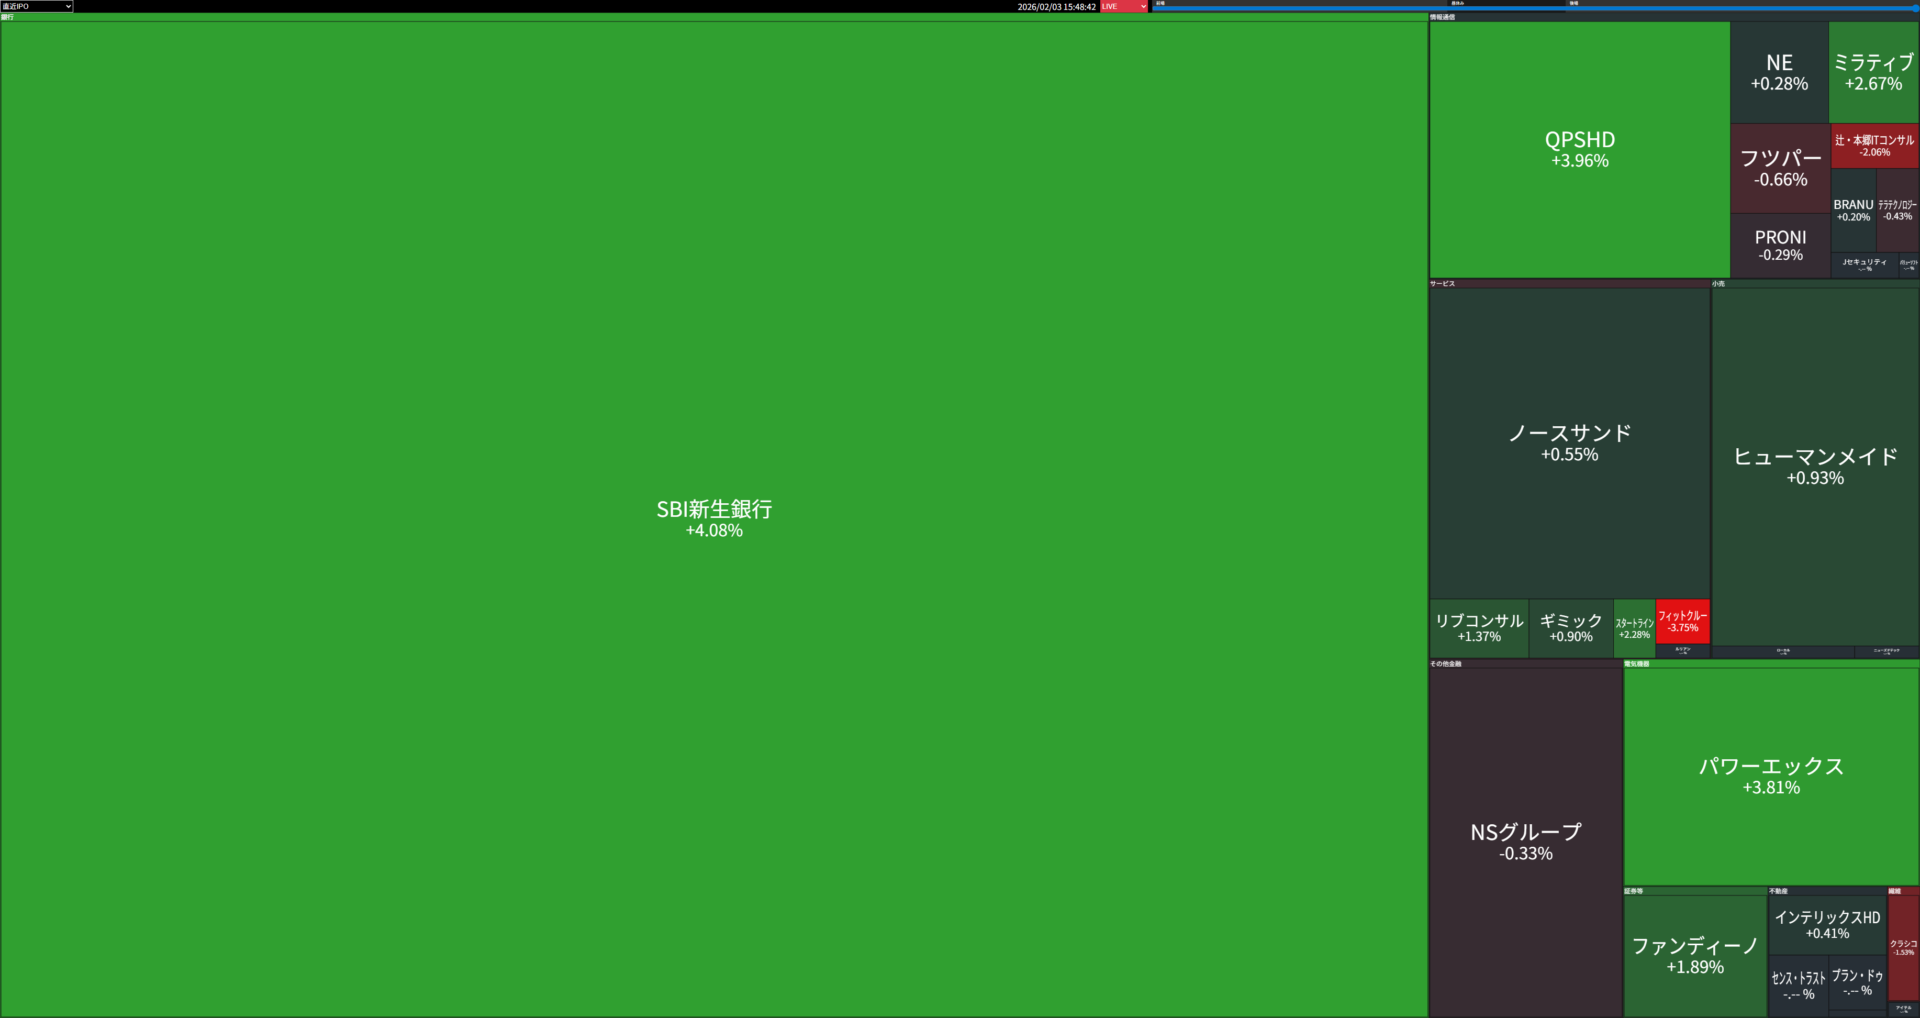The image size is (1920, 1018).
Task: Open the ノースサンド stock tile
Action: (x=1569, y=443)
